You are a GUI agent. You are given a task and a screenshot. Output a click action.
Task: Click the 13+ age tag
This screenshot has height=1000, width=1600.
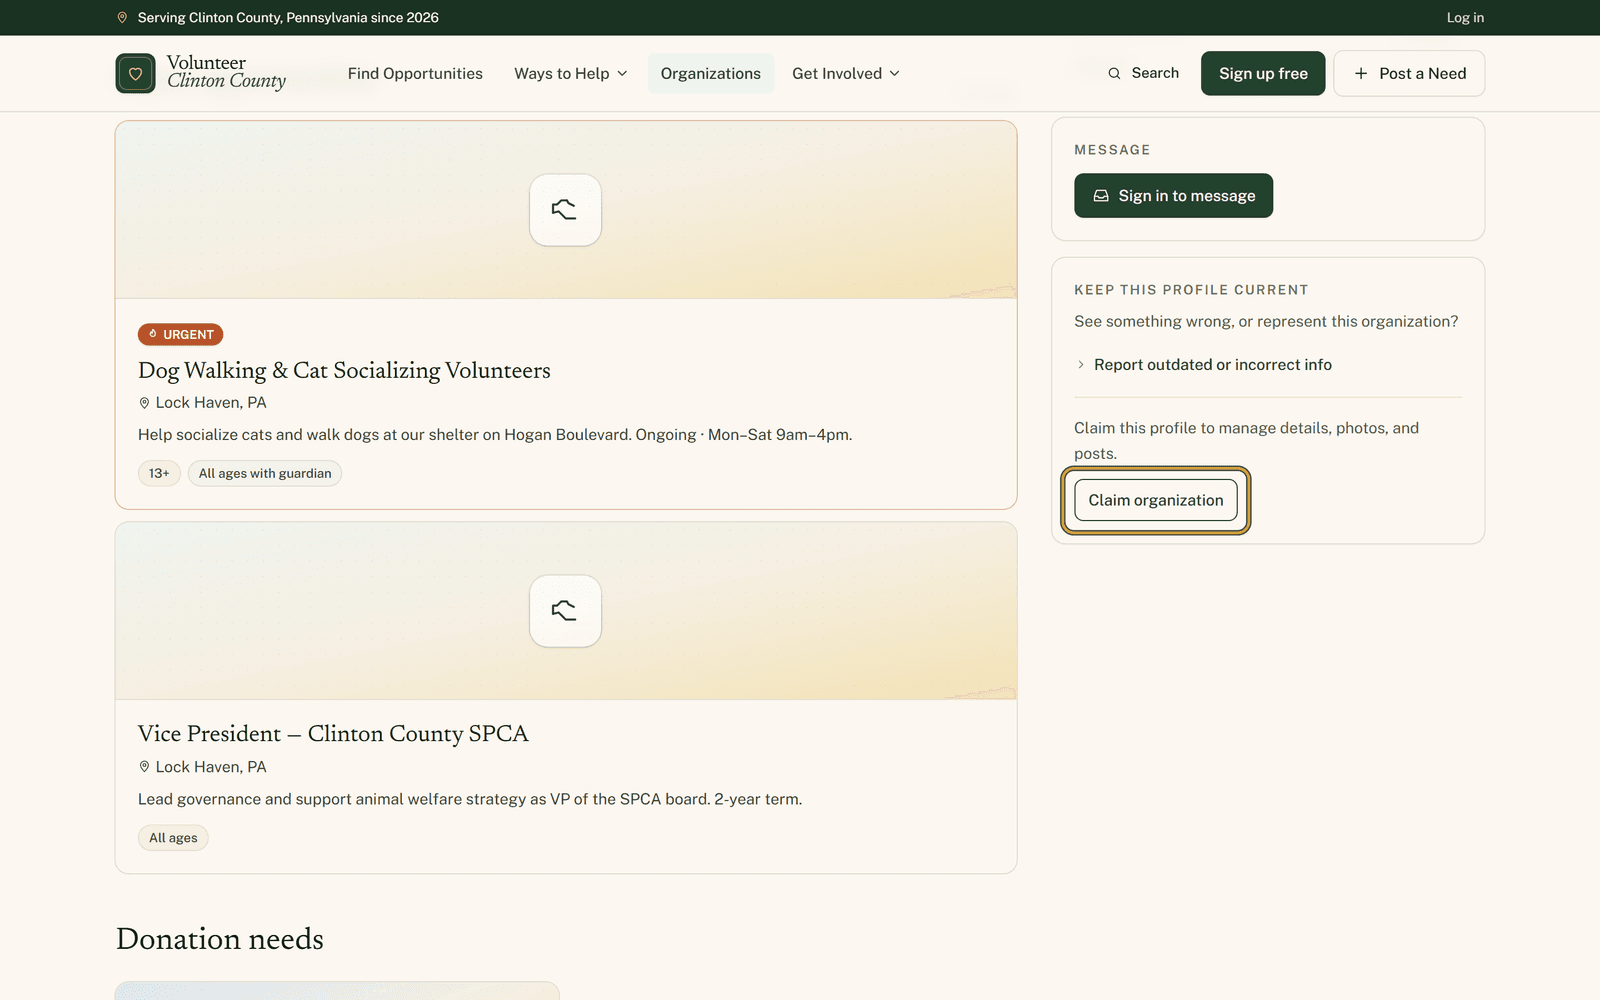pos(159,474)
